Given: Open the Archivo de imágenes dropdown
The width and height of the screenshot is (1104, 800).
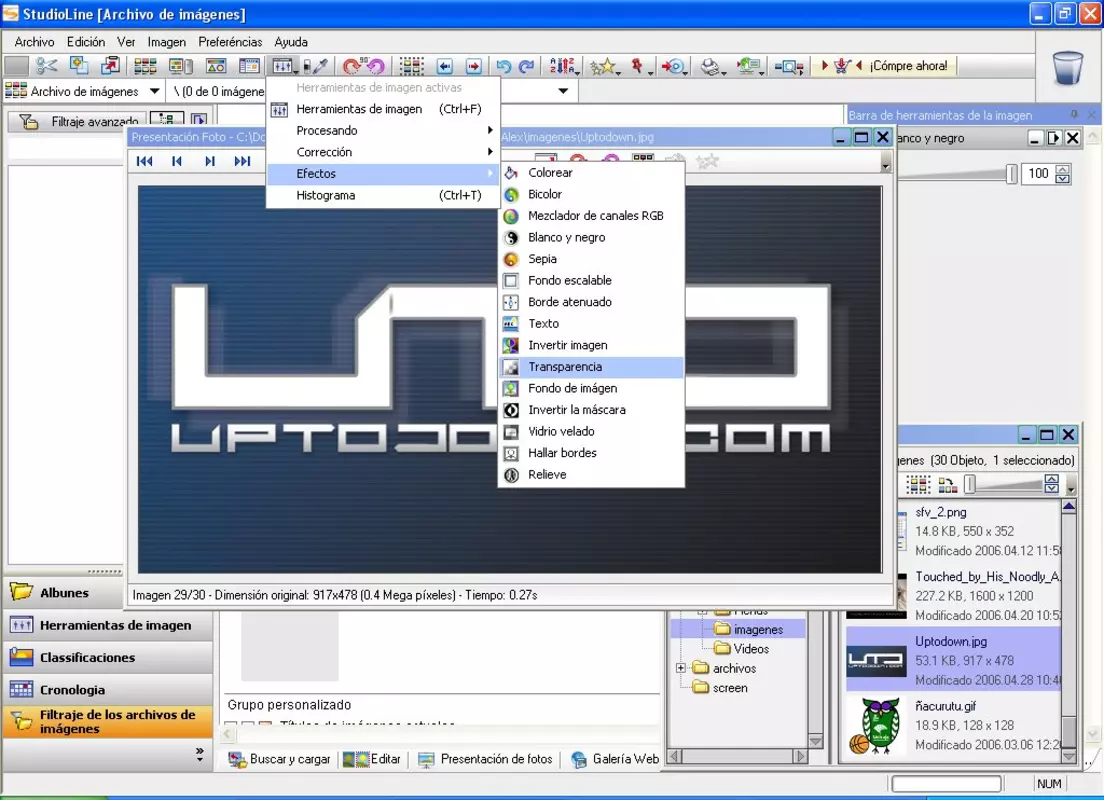Looking at the screenshot, I should [x=154, y=92].
